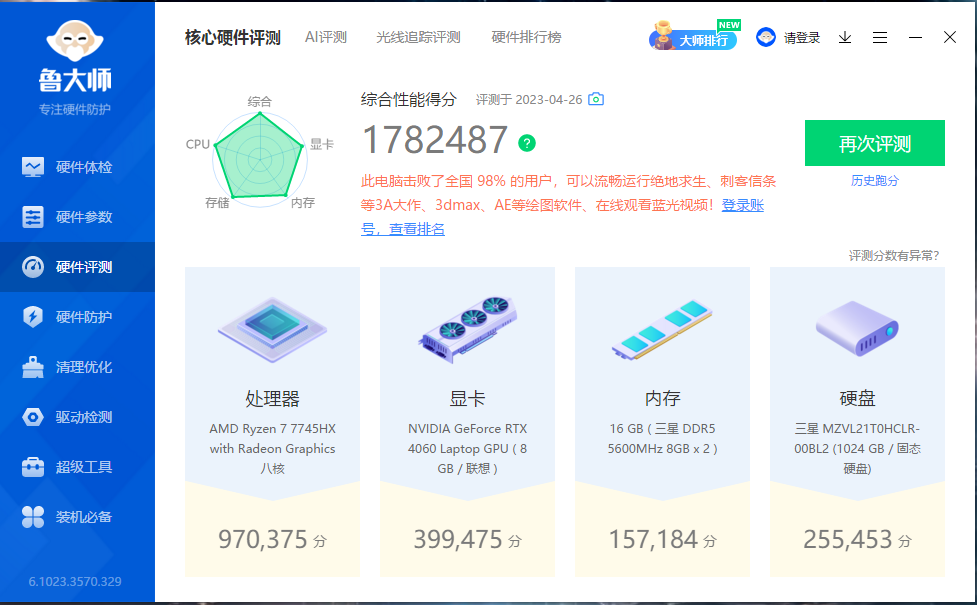Image resolution: width=977 pixels, height=605 pixels.
Task: Switch to the 光线追踪评测 tab
Action: pyautogui.click(x=418, y=37)
